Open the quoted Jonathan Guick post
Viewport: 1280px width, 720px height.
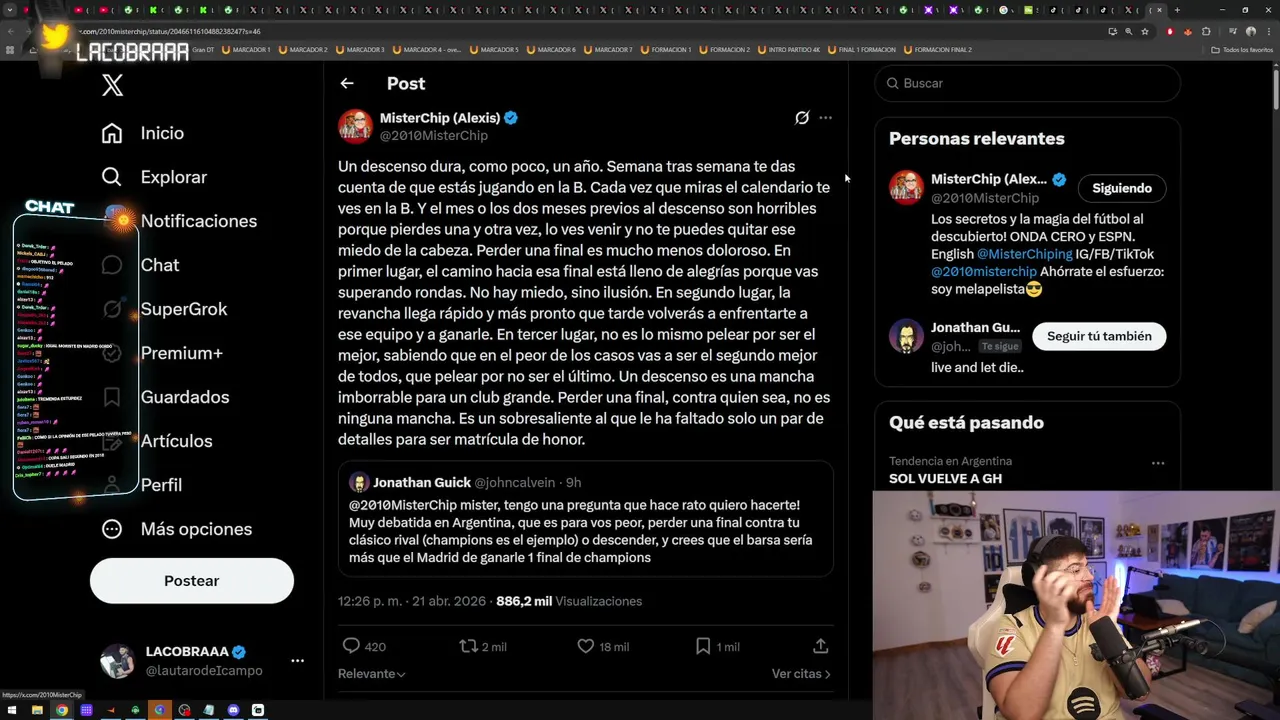(585, 519)
